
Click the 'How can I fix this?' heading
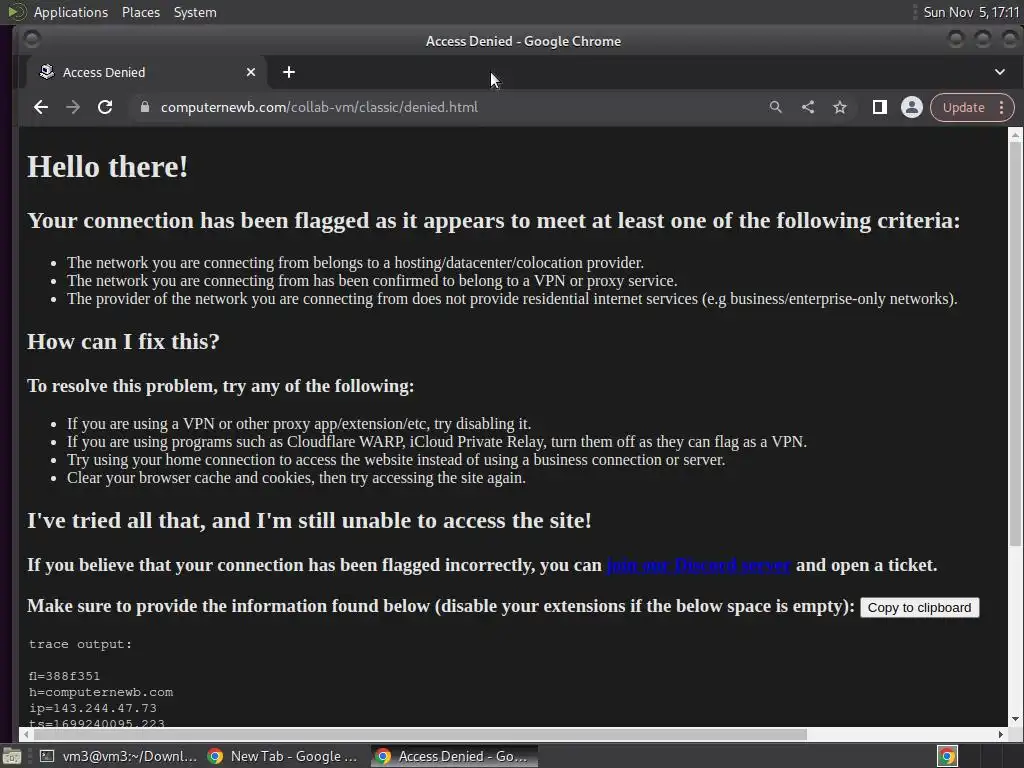pos(123,342)
